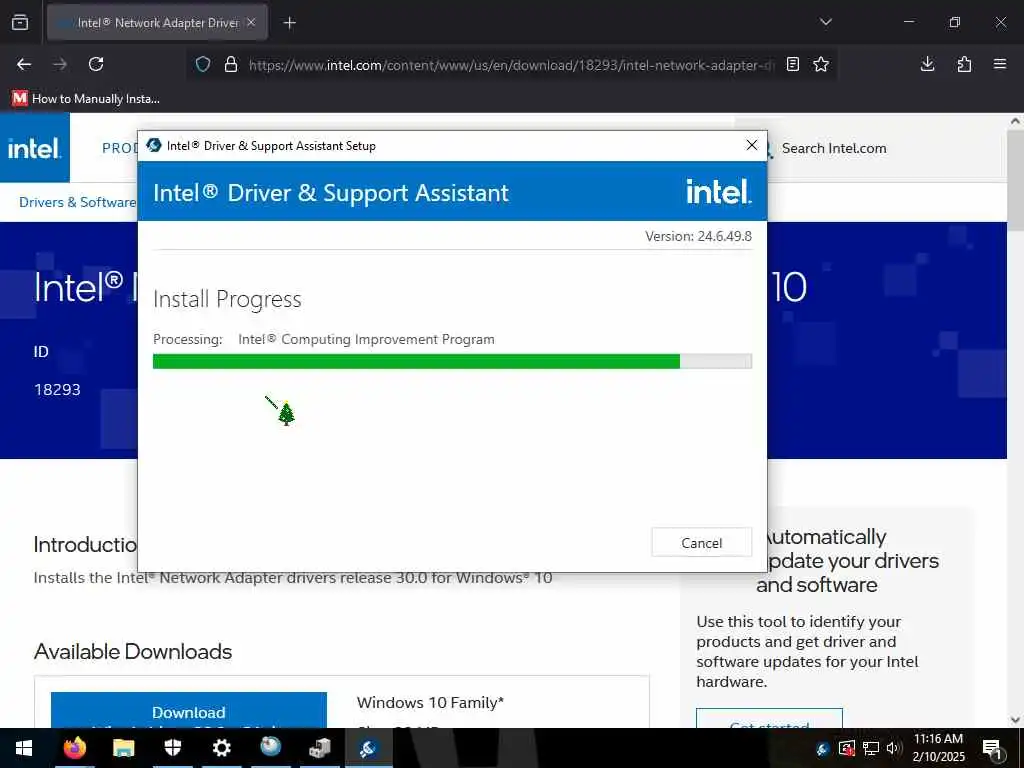This screenshot has width=1024, height=768.
Task: Click the 'Available Downloads' heading
Action: [x=133, y=651]
